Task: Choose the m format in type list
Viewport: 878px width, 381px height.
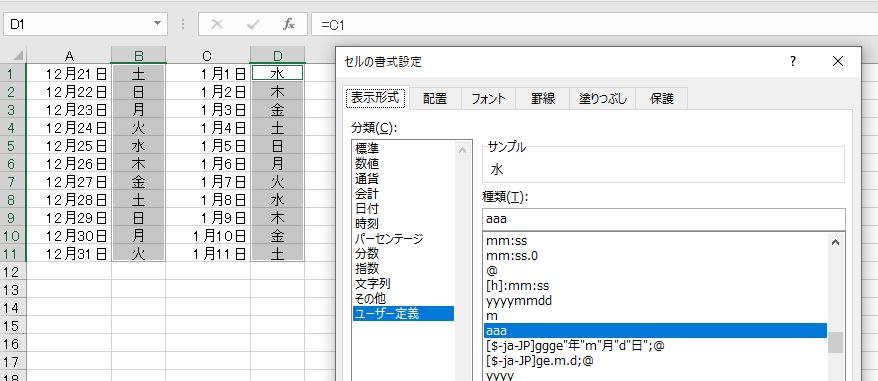Action: [x=656, y=316]
